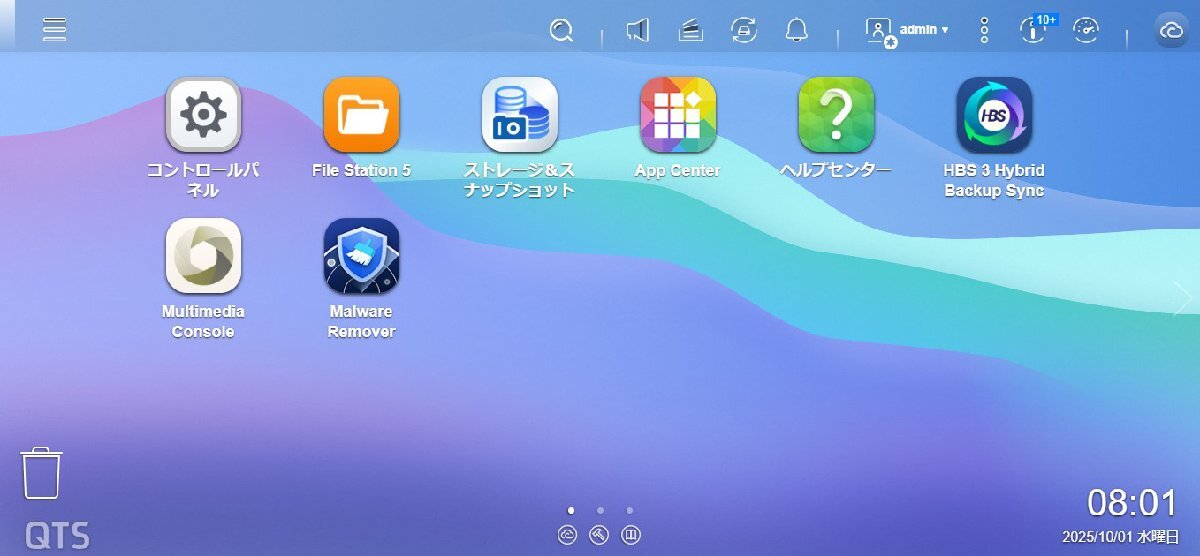Click the bottom myQNAPcloud circle icon
The width and height of the screenshot is (1200, 556).
[568, 535]
